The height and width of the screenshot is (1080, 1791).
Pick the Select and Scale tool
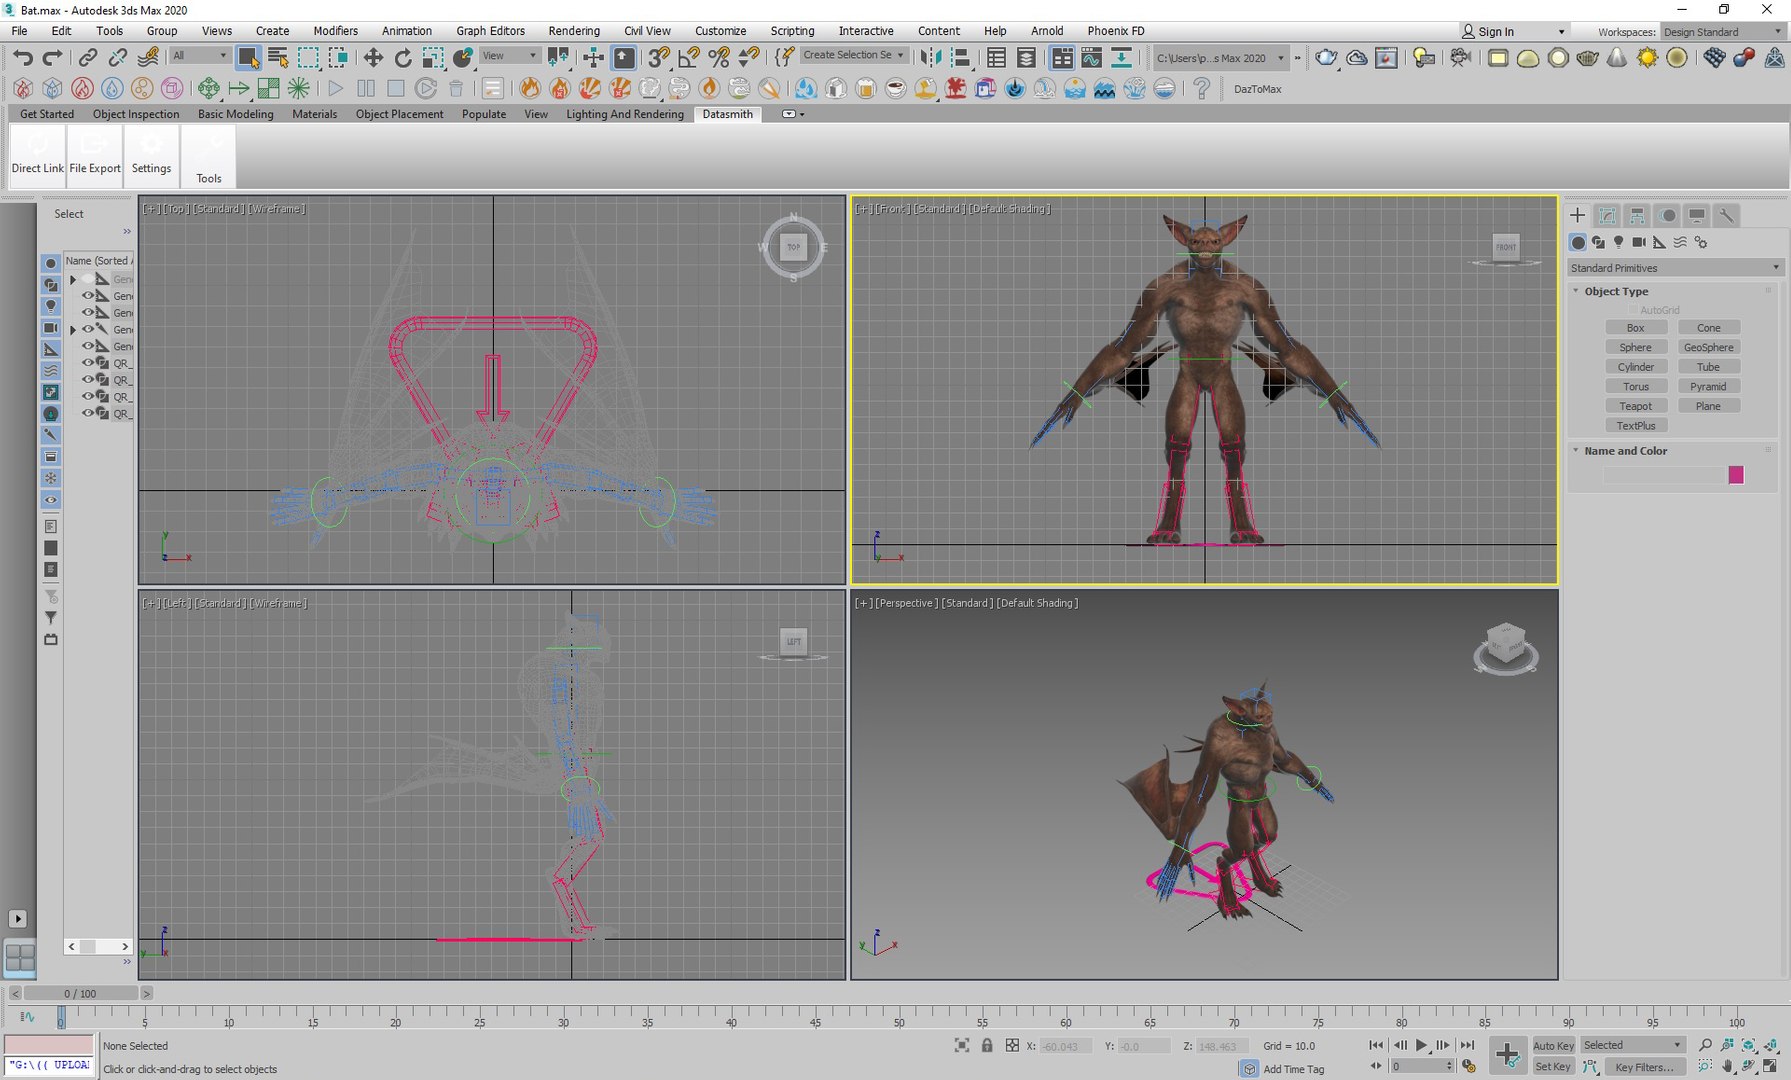[x=433, y=57]
